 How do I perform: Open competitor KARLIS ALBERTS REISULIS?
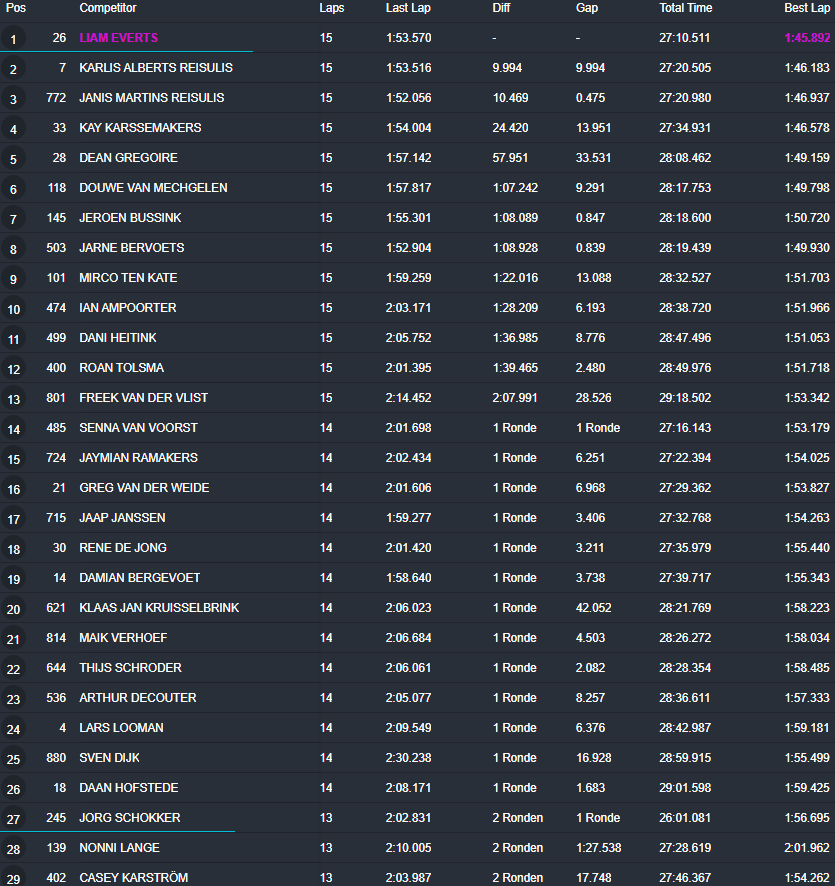click(x=156, y=68)
